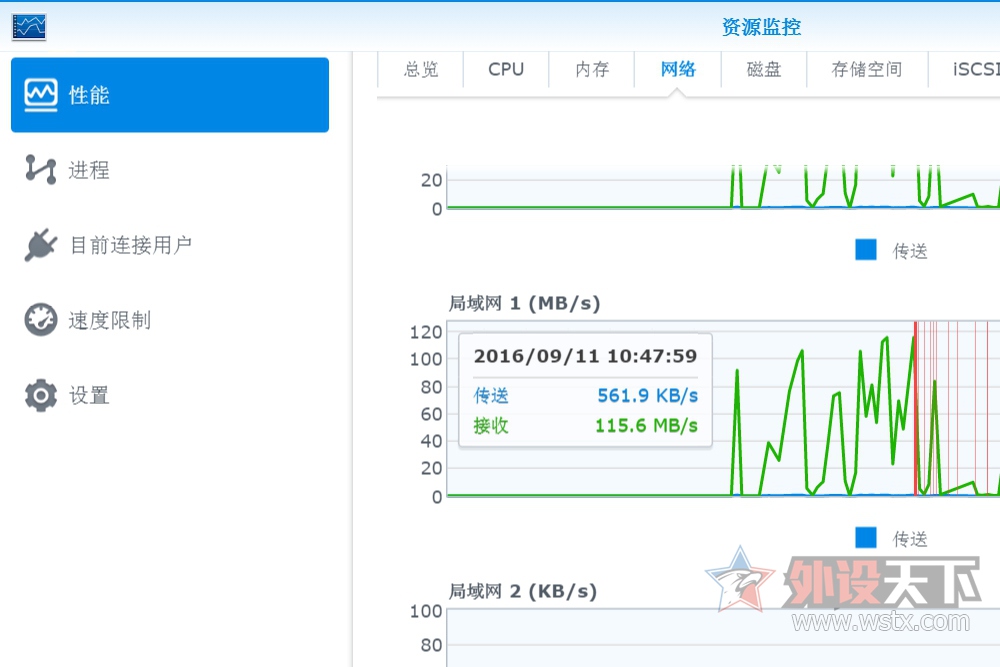This screenshot has height=667, width=1000.
Task: Switch to the 总览 tab
Action: (x=421, y=70)
